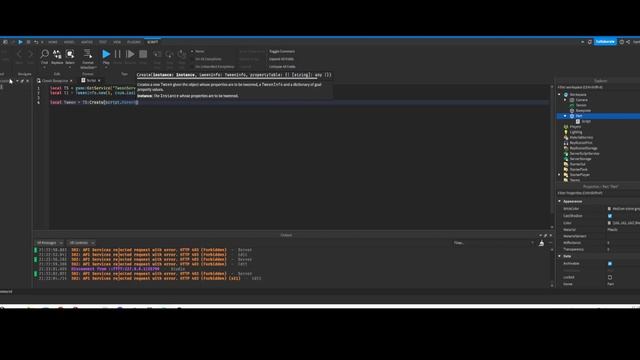Click the Stop square icon in ribbon
640x360 pixels.
click(x=143, y=54)
